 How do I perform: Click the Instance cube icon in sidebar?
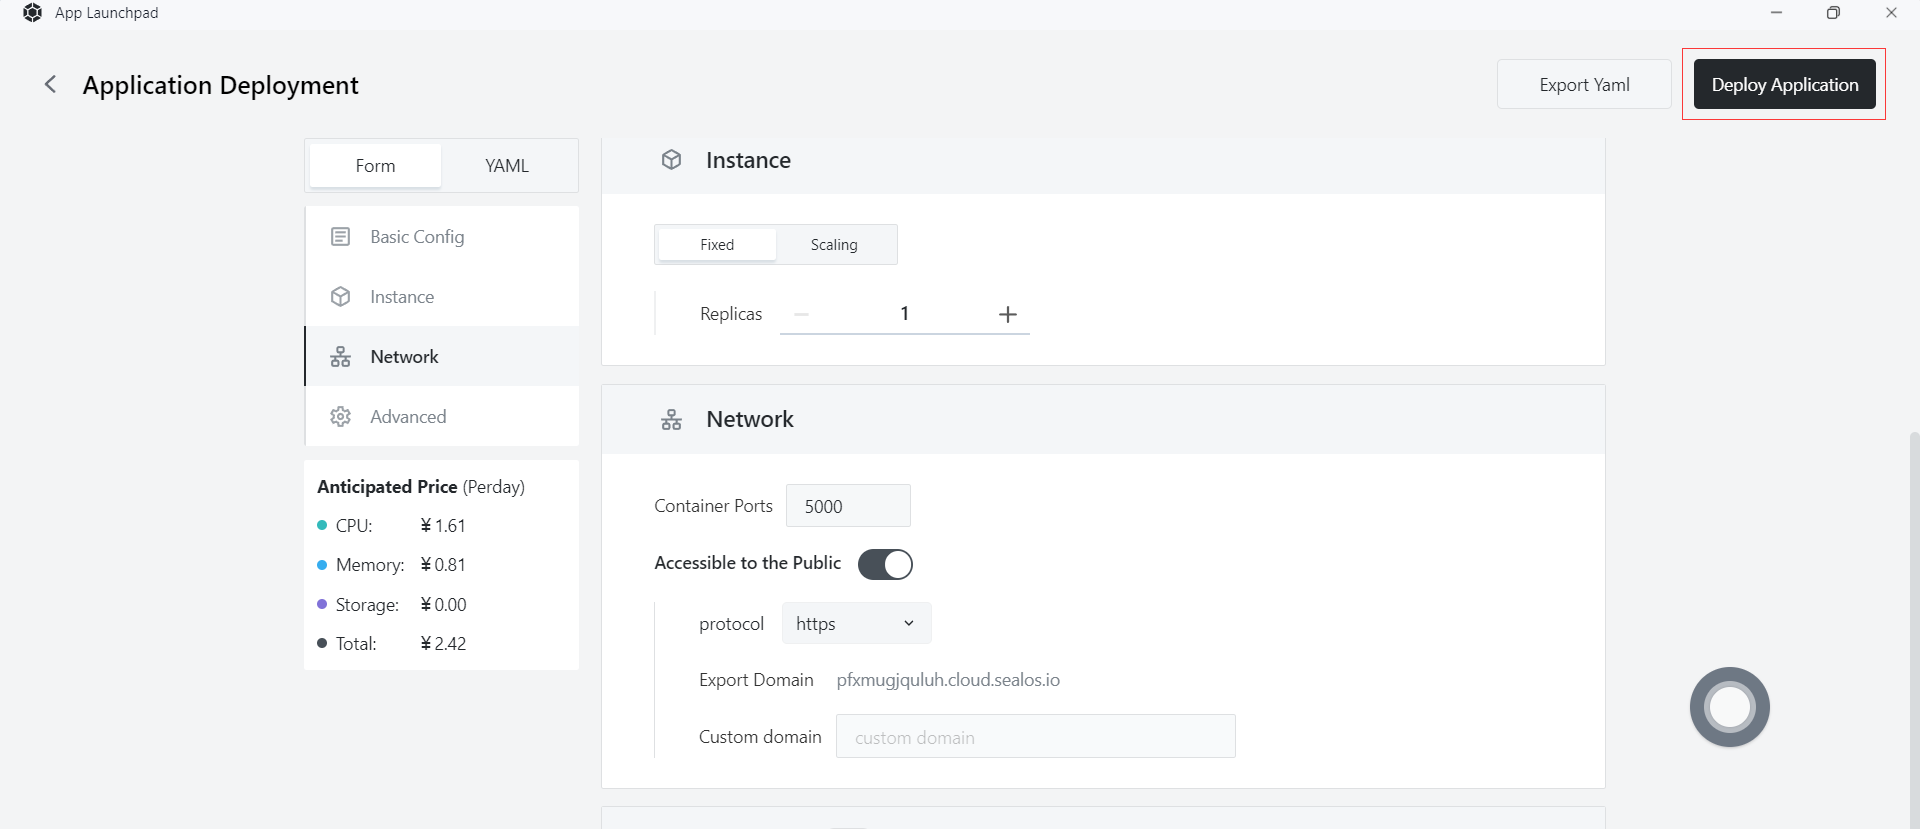tap(340, 297)
